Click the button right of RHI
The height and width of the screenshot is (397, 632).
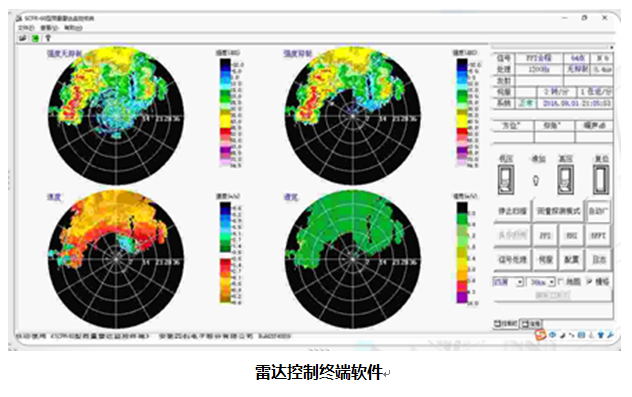click(598, 235)
